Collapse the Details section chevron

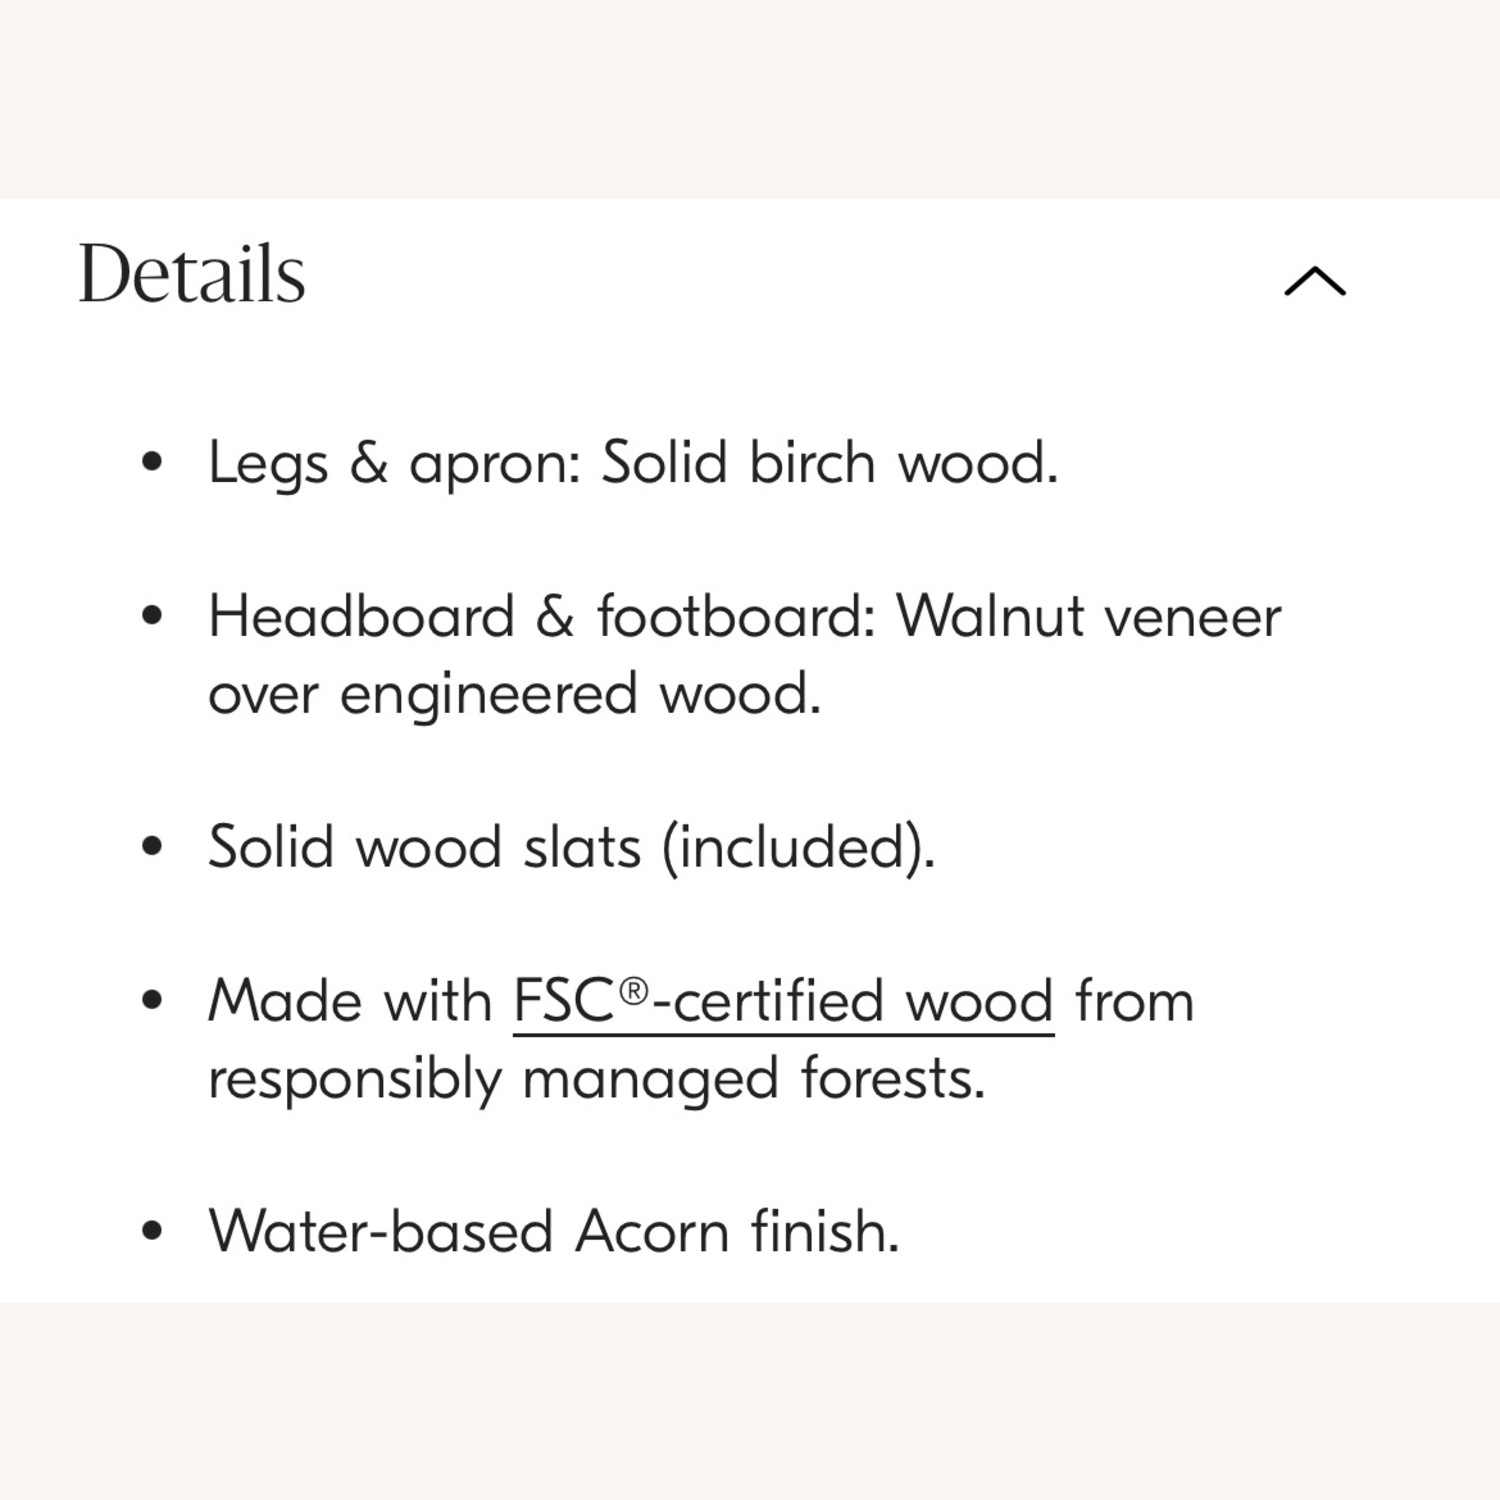[x=1314, y=282]
